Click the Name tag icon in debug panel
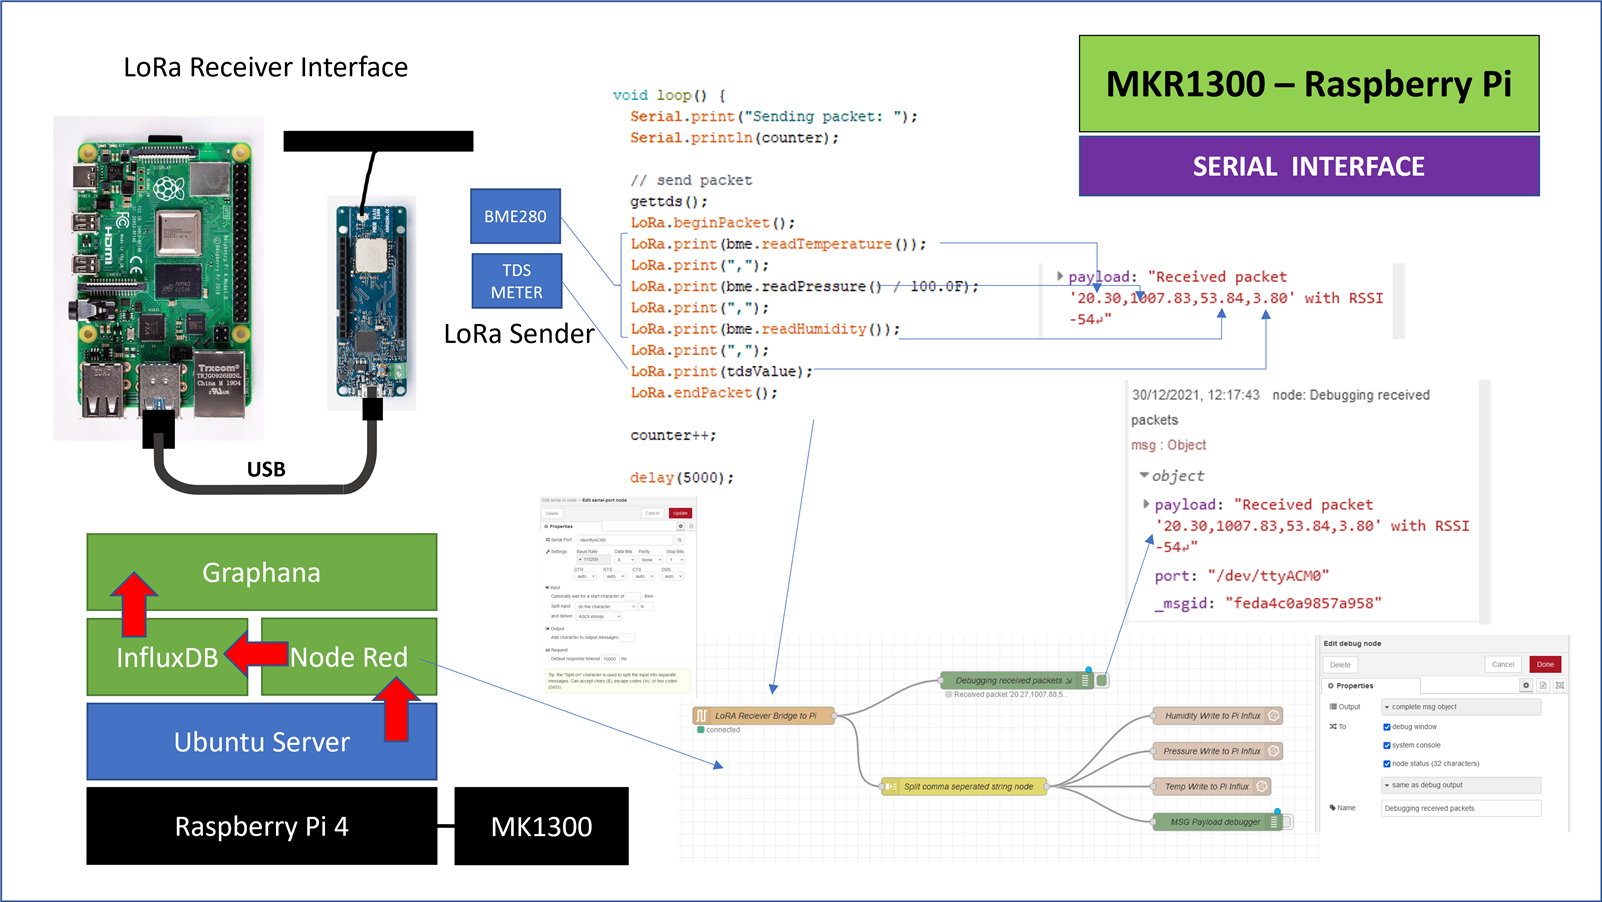The height and width of the screenshot is (902, 1602). click(1333, 808)
